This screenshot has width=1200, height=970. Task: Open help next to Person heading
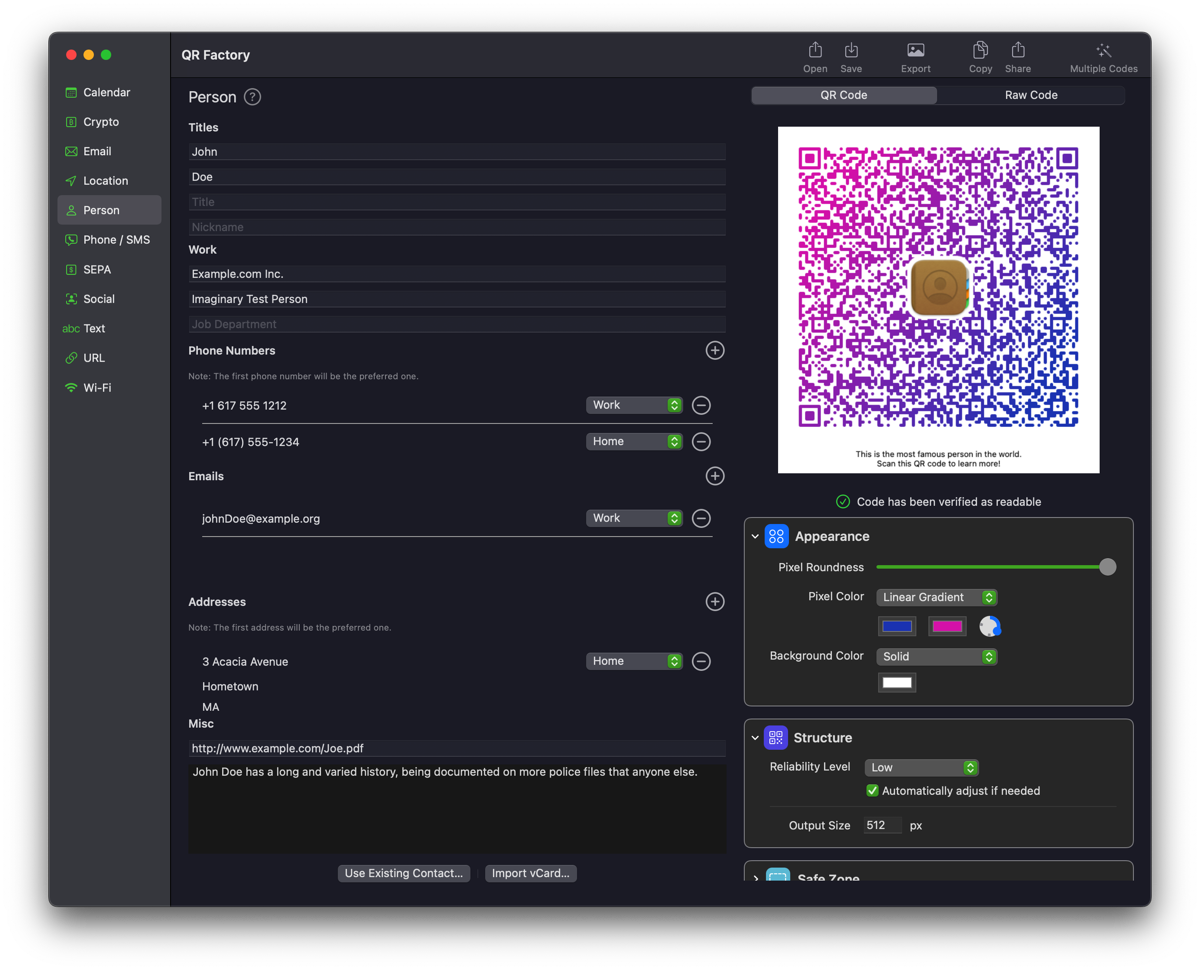click(x=252, y=97)
